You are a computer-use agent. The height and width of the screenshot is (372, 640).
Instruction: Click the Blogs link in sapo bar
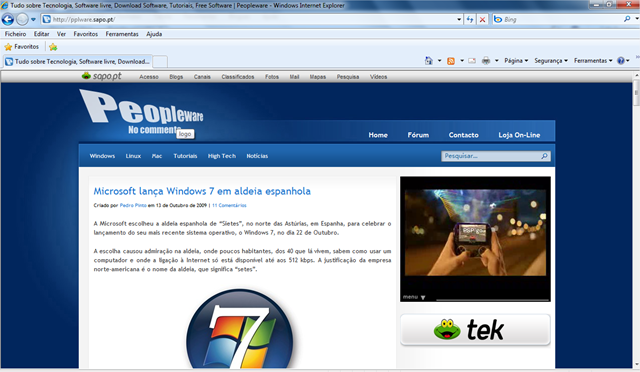(x=176, y=77)
